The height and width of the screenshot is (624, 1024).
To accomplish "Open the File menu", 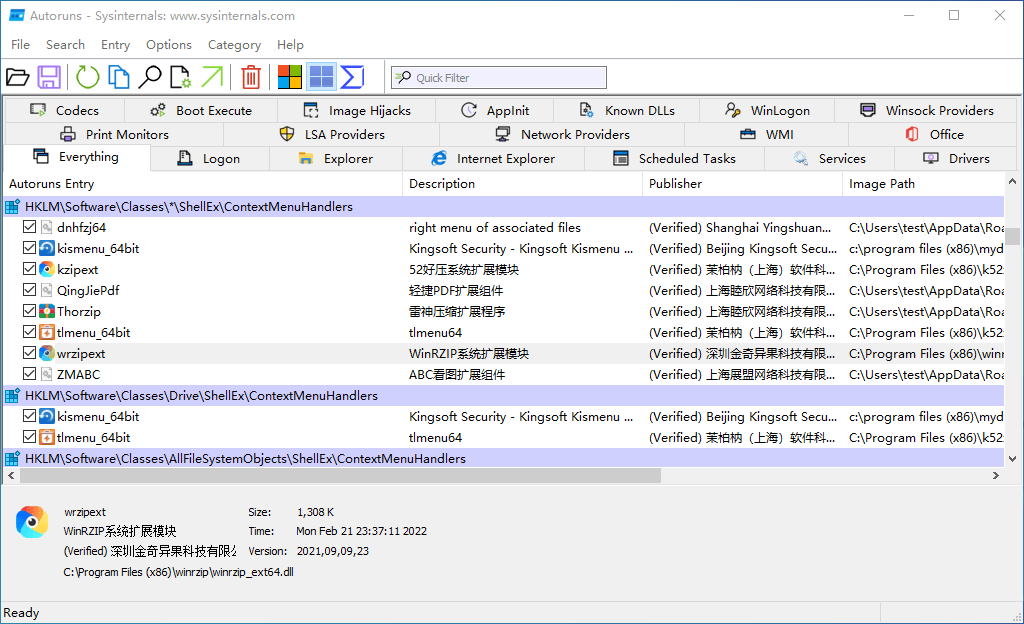I will click(x=20, y=44).
